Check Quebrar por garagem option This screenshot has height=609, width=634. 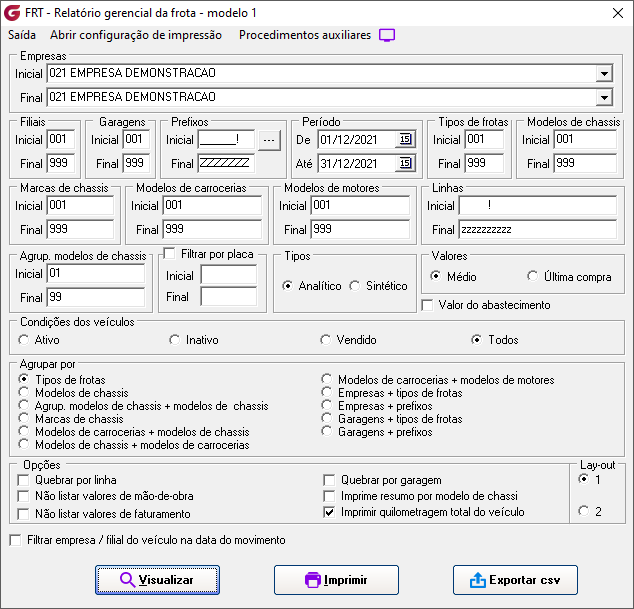tap(329, 480)
